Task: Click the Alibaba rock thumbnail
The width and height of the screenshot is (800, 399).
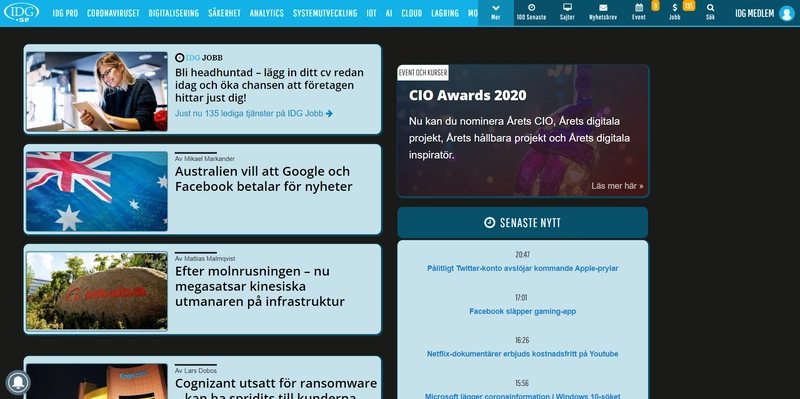Action: point(97,291)
